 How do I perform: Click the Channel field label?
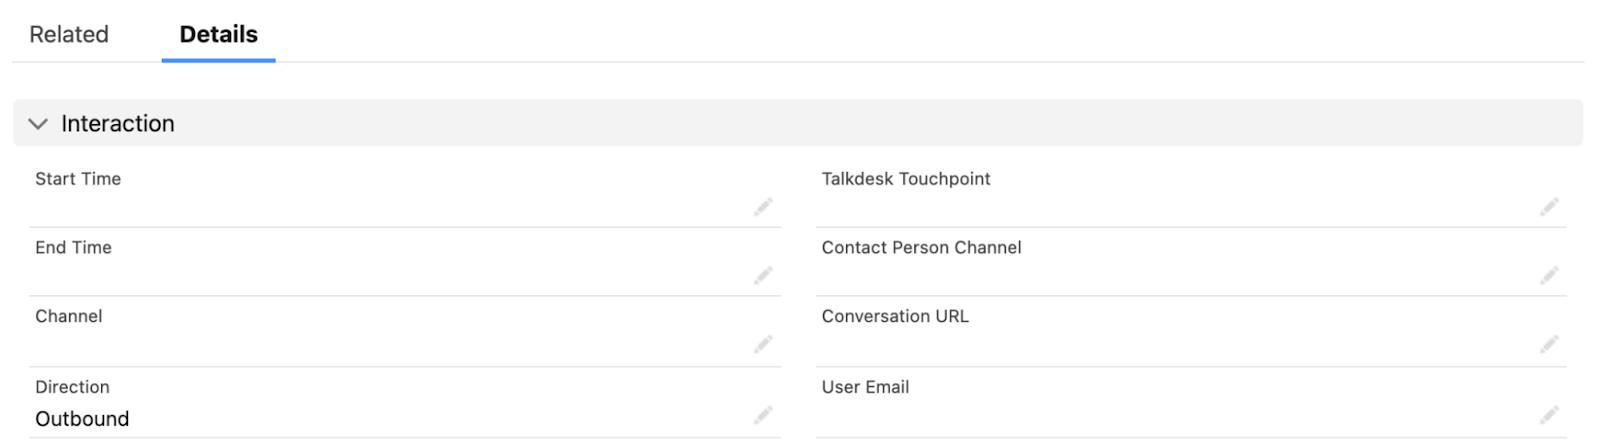[69, 316]
